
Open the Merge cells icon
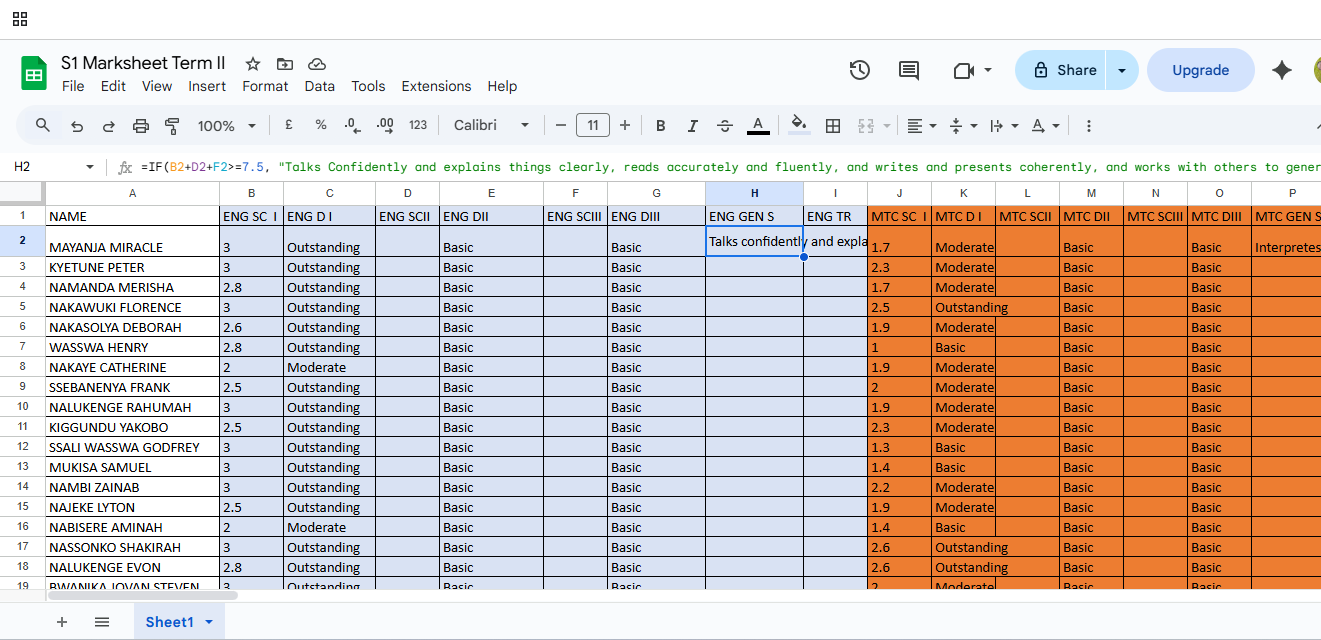point(866,125)
